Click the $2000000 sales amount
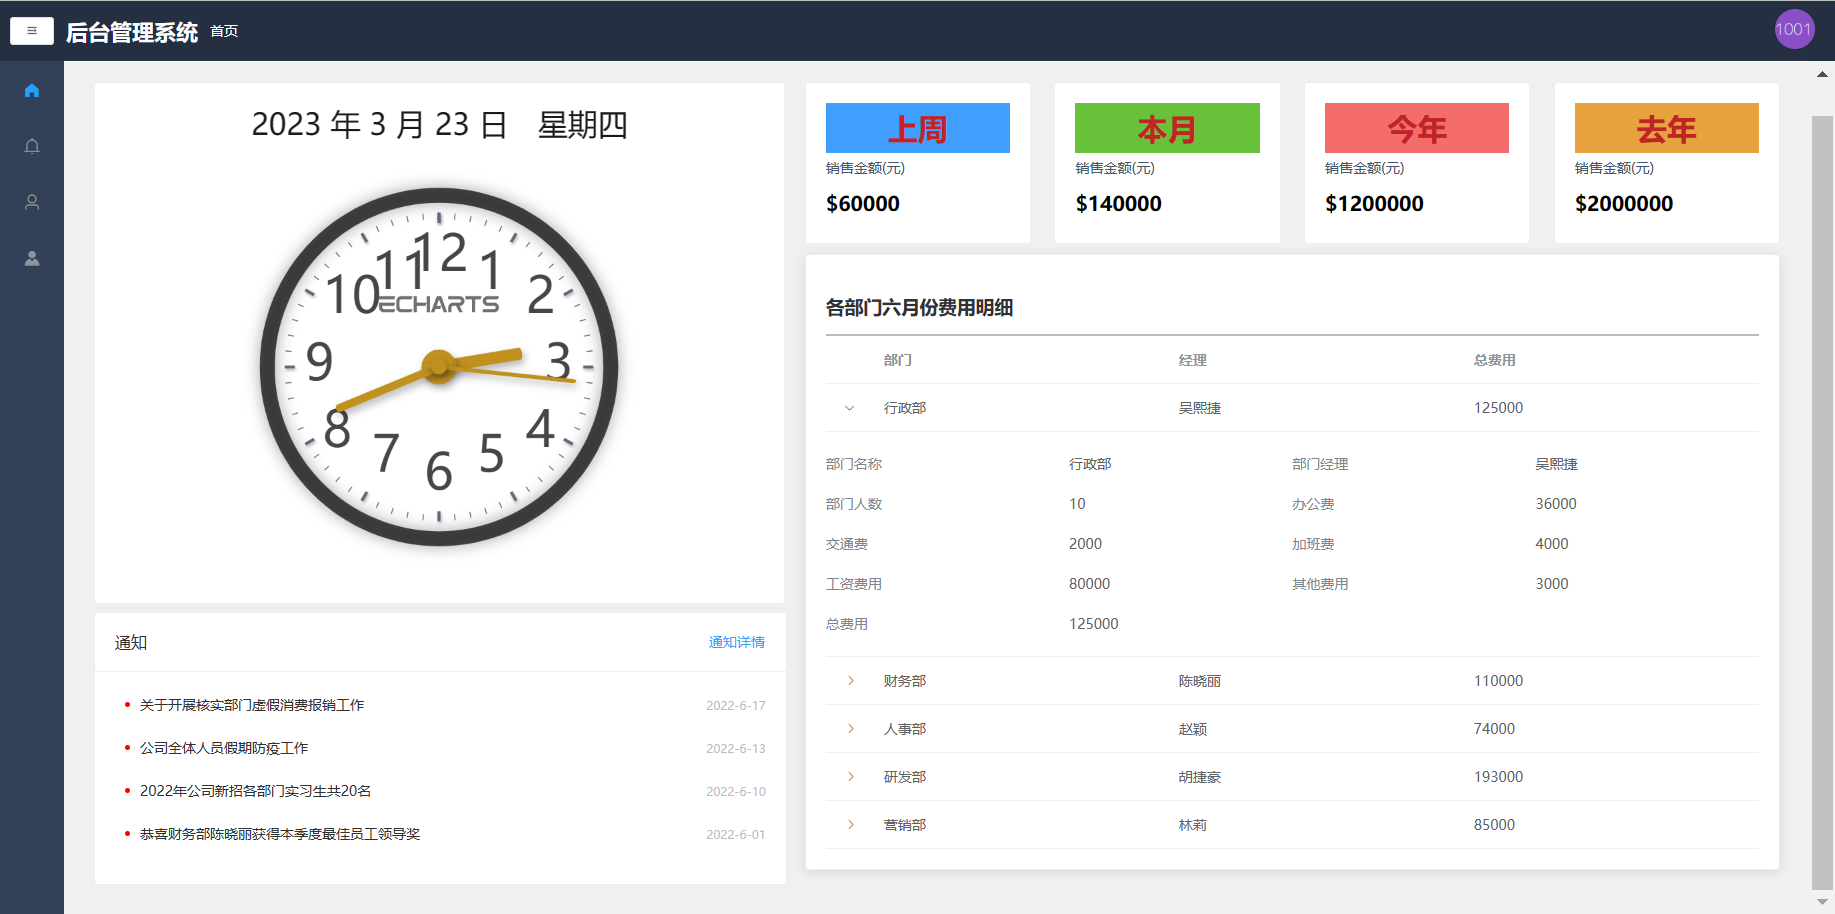Screen dimensions: 1835x914 click(1624, 204)
